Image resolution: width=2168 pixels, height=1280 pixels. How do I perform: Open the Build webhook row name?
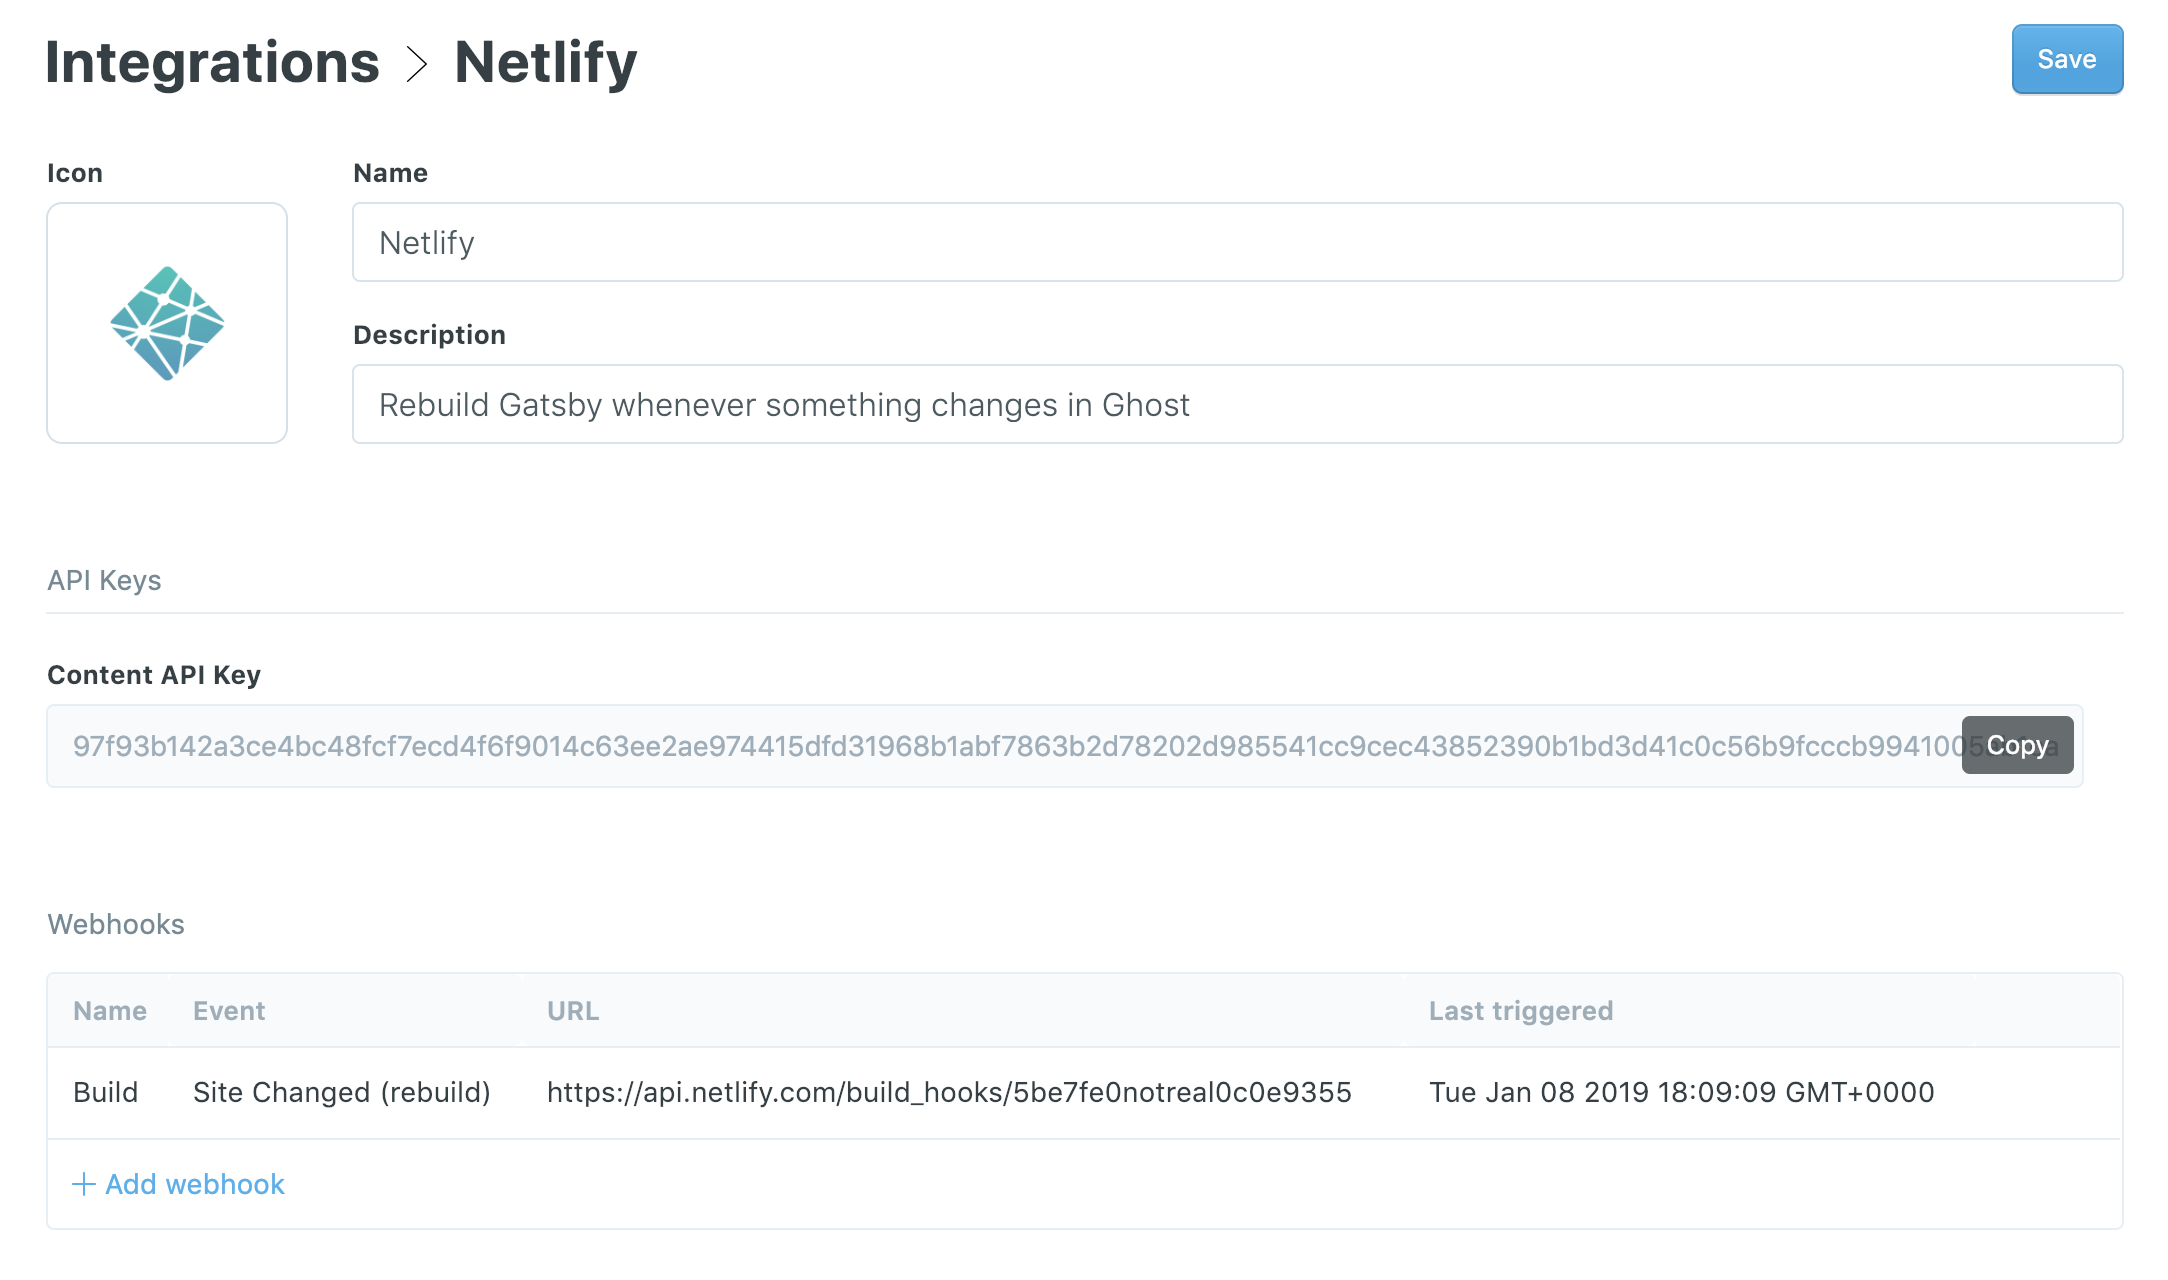coord(106,1092)
